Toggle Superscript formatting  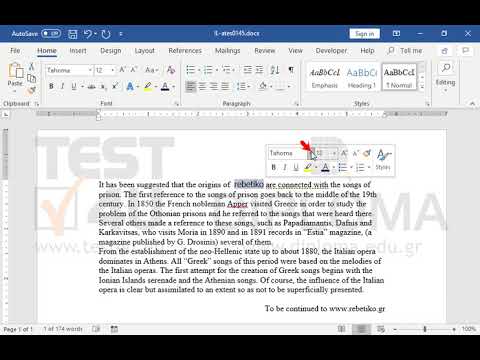[115, 87]
